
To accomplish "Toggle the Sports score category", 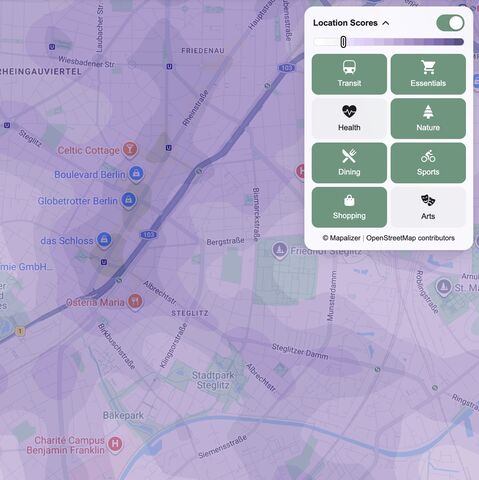I will coord(428,163).
